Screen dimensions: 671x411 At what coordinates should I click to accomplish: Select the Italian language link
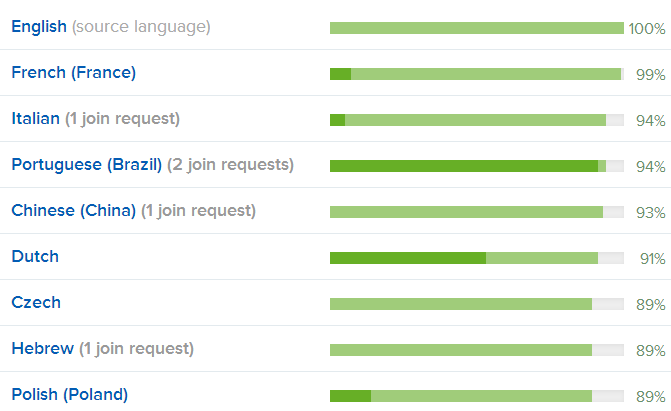(x=35, y=118)
